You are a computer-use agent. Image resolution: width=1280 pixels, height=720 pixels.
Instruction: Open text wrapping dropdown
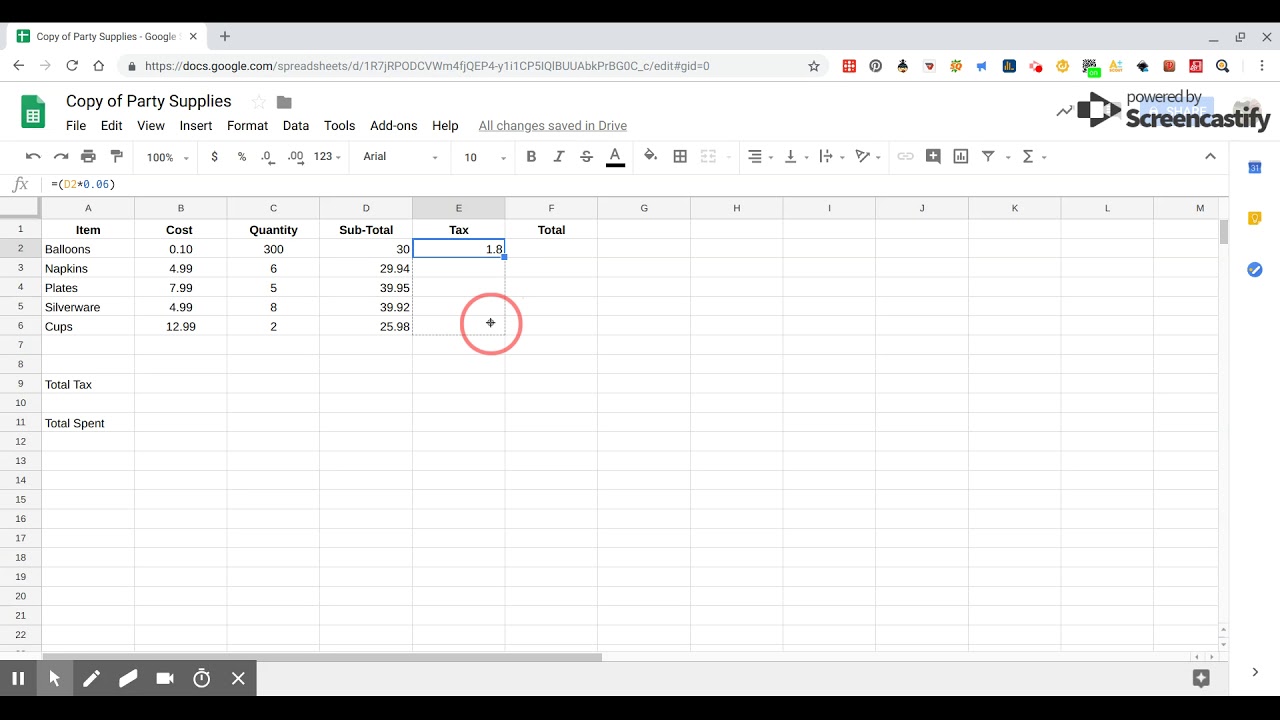click(831, 157)
